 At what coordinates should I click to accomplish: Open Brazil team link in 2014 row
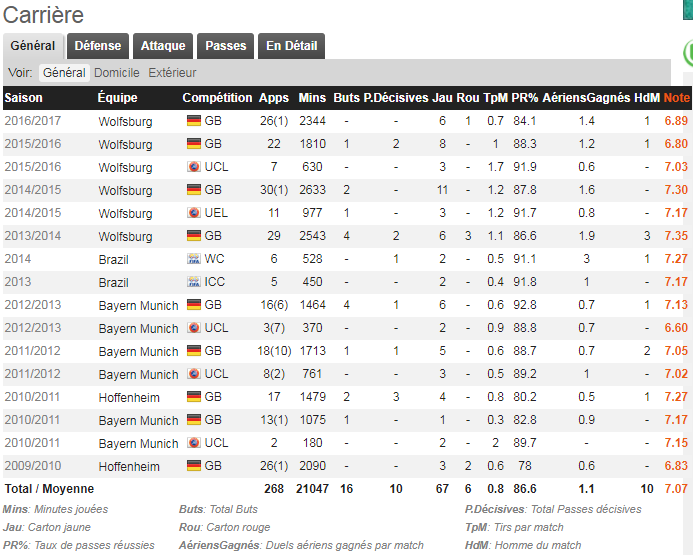(114, 259)
